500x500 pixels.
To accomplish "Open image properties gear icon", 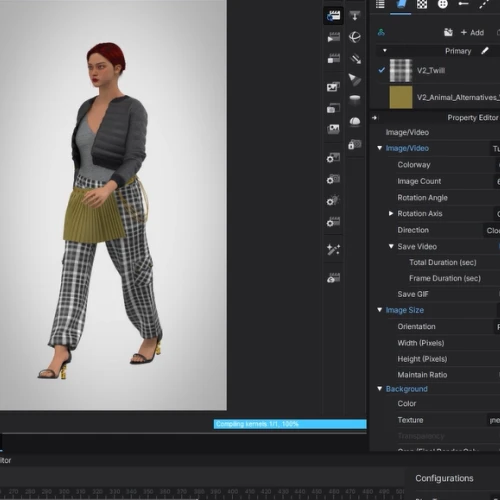I will click(333, 157).
